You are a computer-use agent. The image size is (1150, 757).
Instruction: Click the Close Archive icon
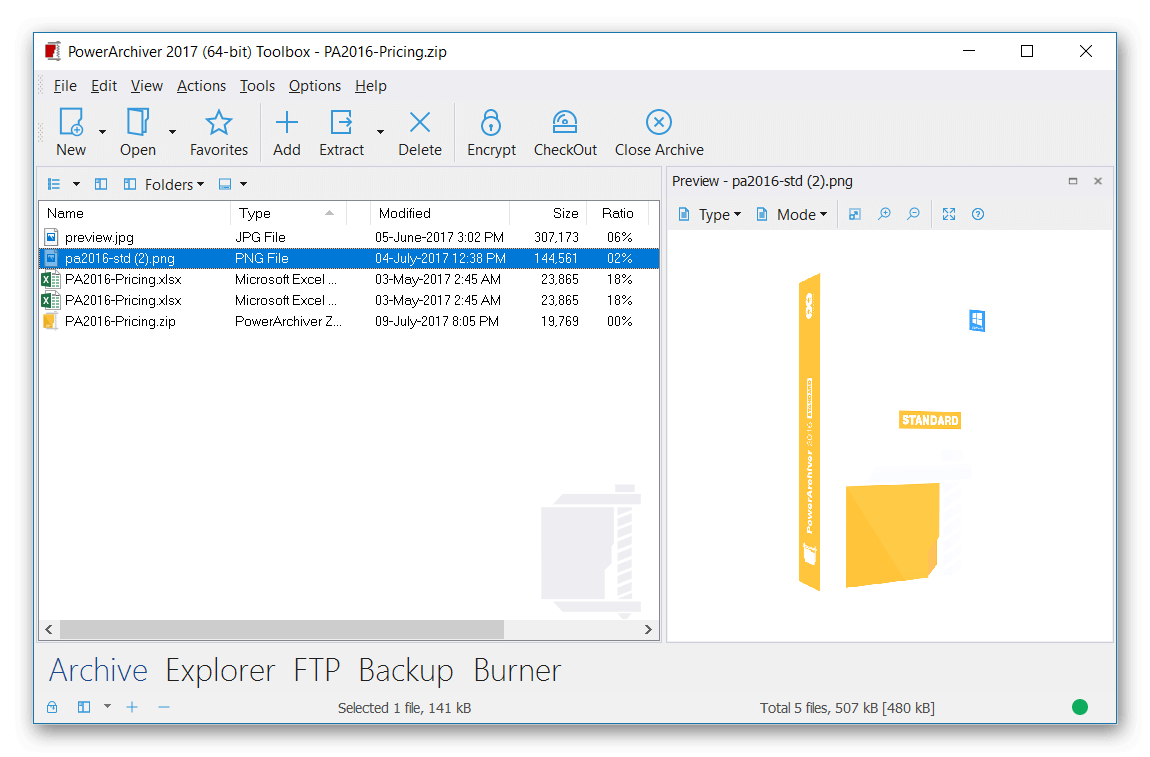658,123
